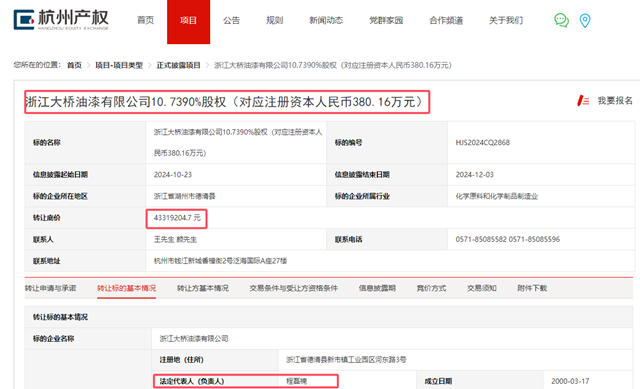
Task: Open the 公告 navigation item
Action: [231, 20]
